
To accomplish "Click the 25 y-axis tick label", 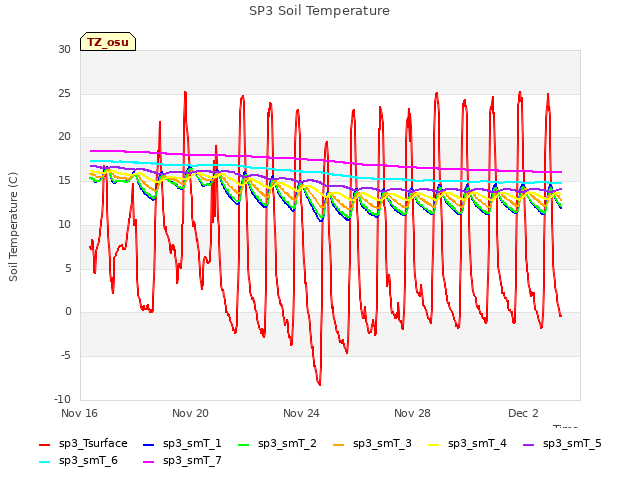I will [64, 93].
